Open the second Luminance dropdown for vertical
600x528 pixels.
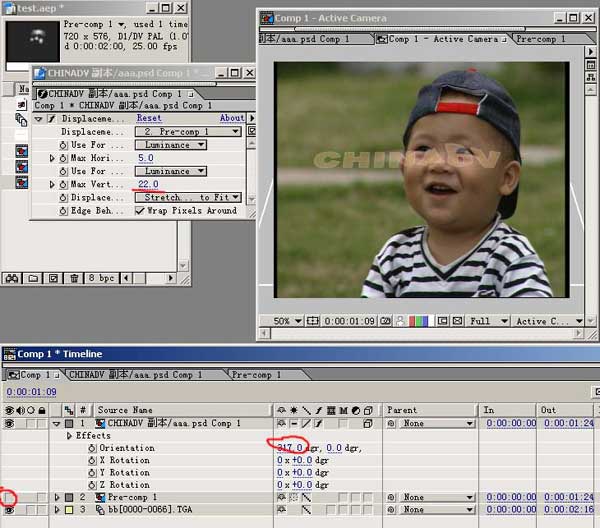tap(171, 171)
